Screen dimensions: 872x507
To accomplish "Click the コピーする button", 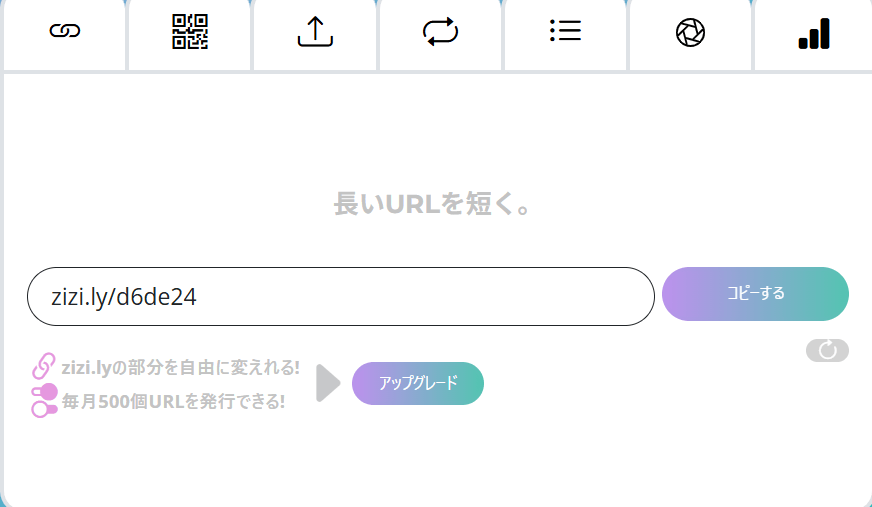I will [755, 294].
